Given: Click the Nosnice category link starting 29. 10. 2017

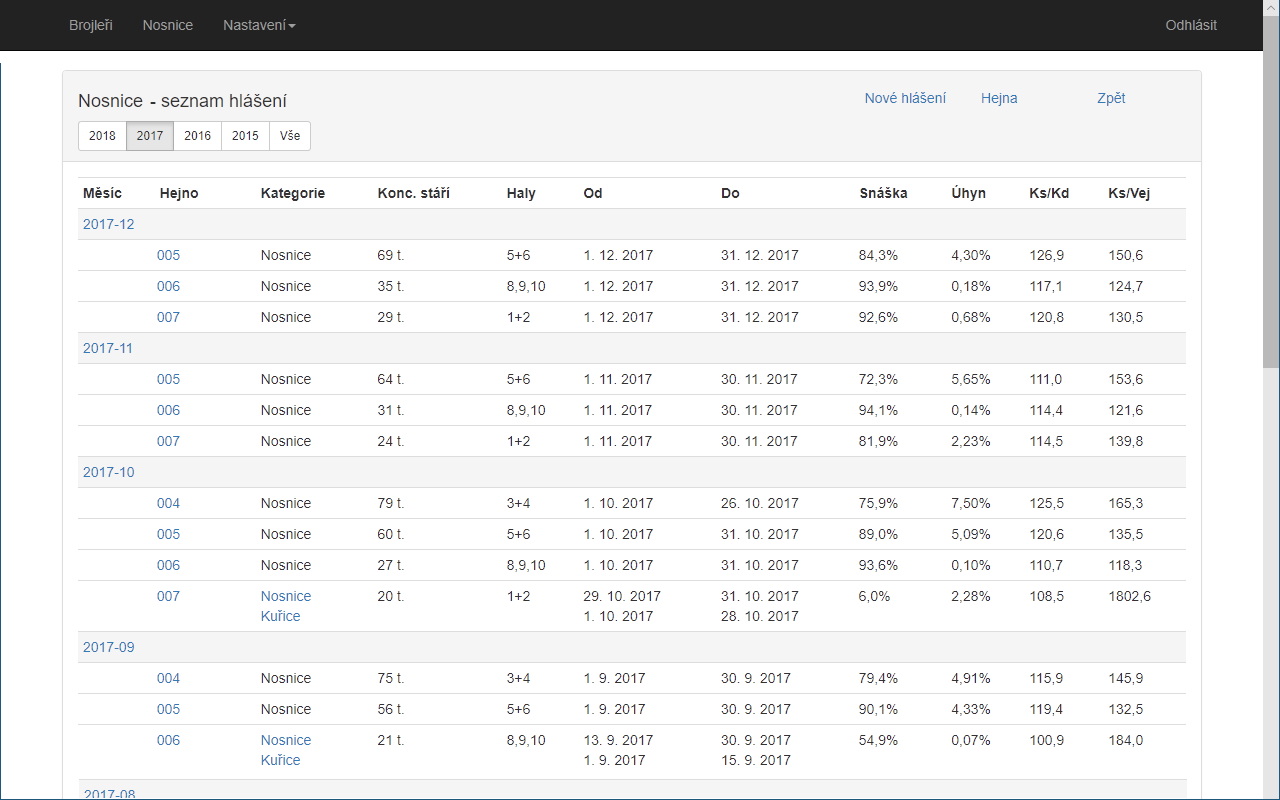Looking at the screenshot, I should pyautogui.click(x=286, y=596).
